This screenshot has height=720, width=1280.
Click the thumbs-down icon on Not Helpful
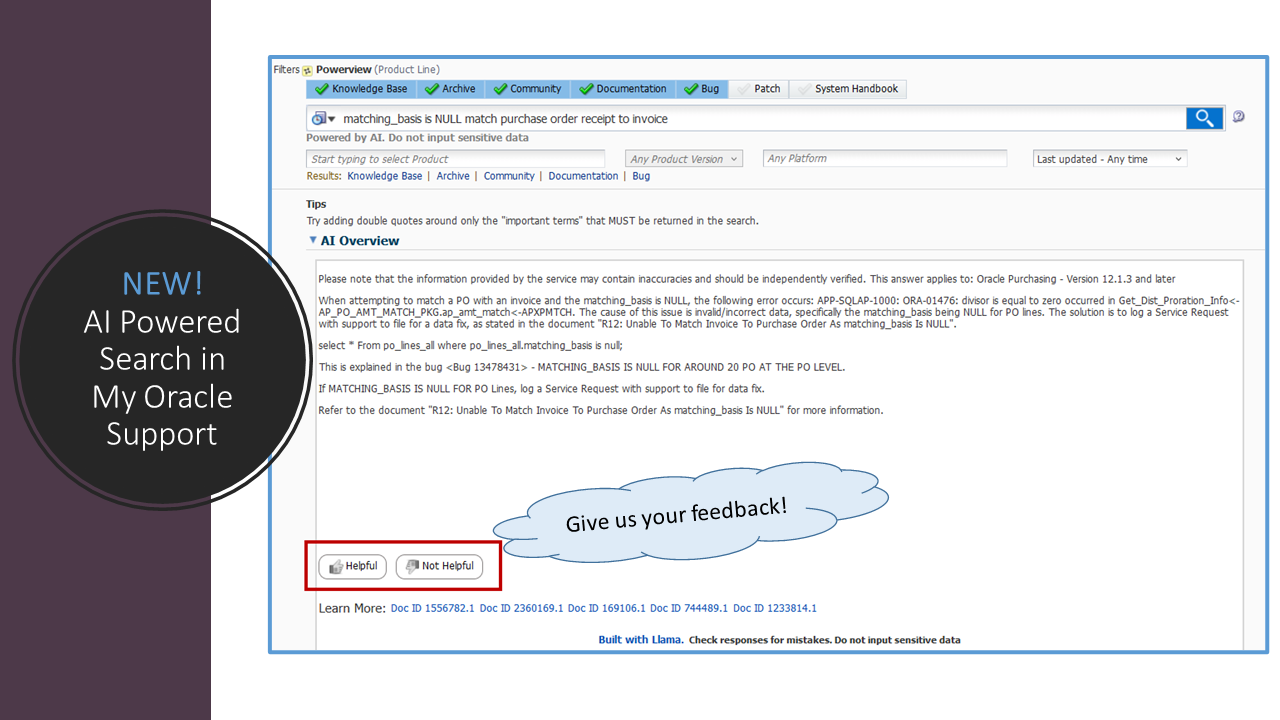[x=410, y=566]
